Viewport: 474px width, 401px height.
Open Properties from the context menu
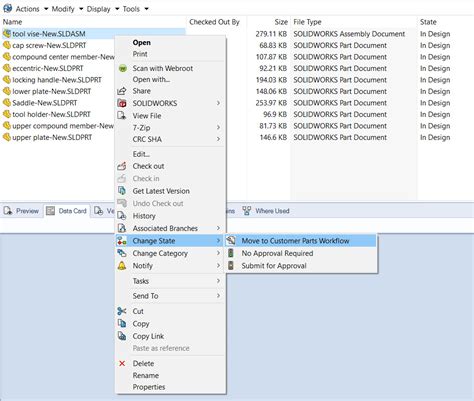point(149,387)
